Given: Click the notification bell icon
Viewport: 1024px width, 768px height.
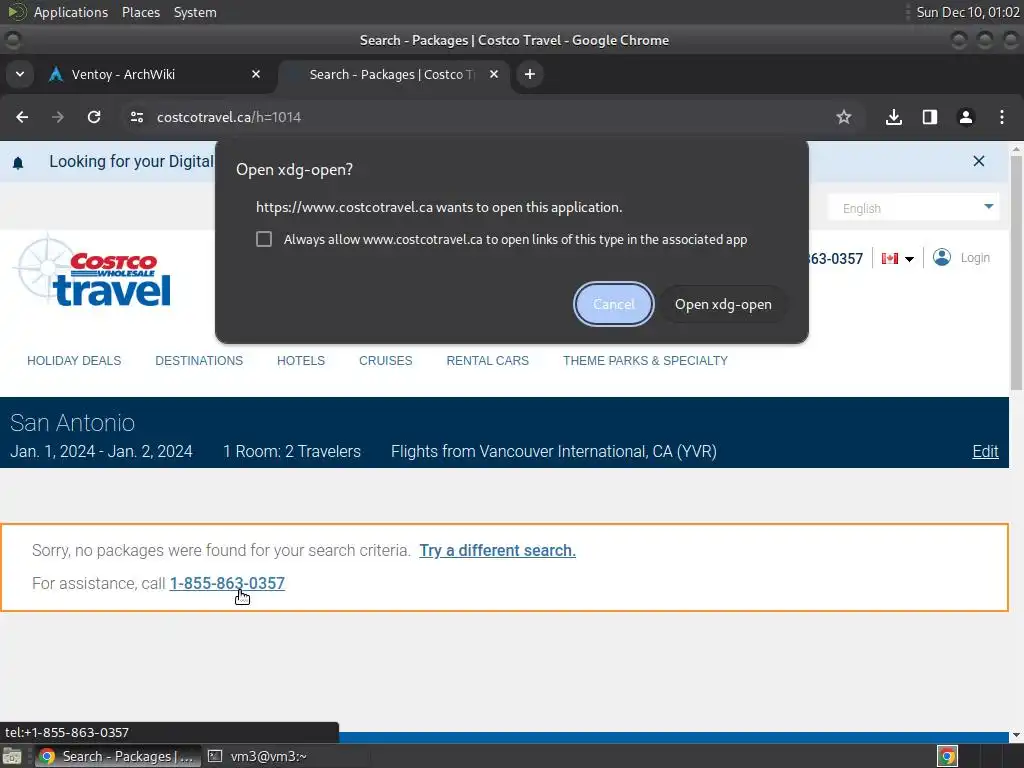Looking at the screenshot, I should [18, 163].
